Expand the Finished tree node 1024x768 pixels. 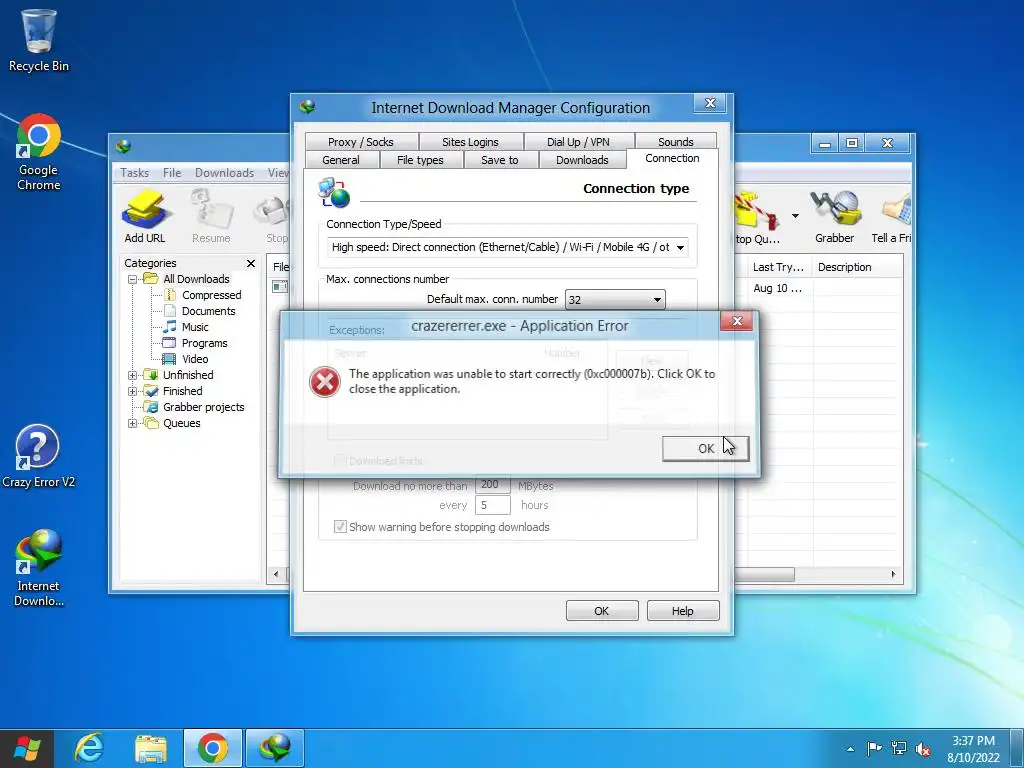click(x=132, y=391)
